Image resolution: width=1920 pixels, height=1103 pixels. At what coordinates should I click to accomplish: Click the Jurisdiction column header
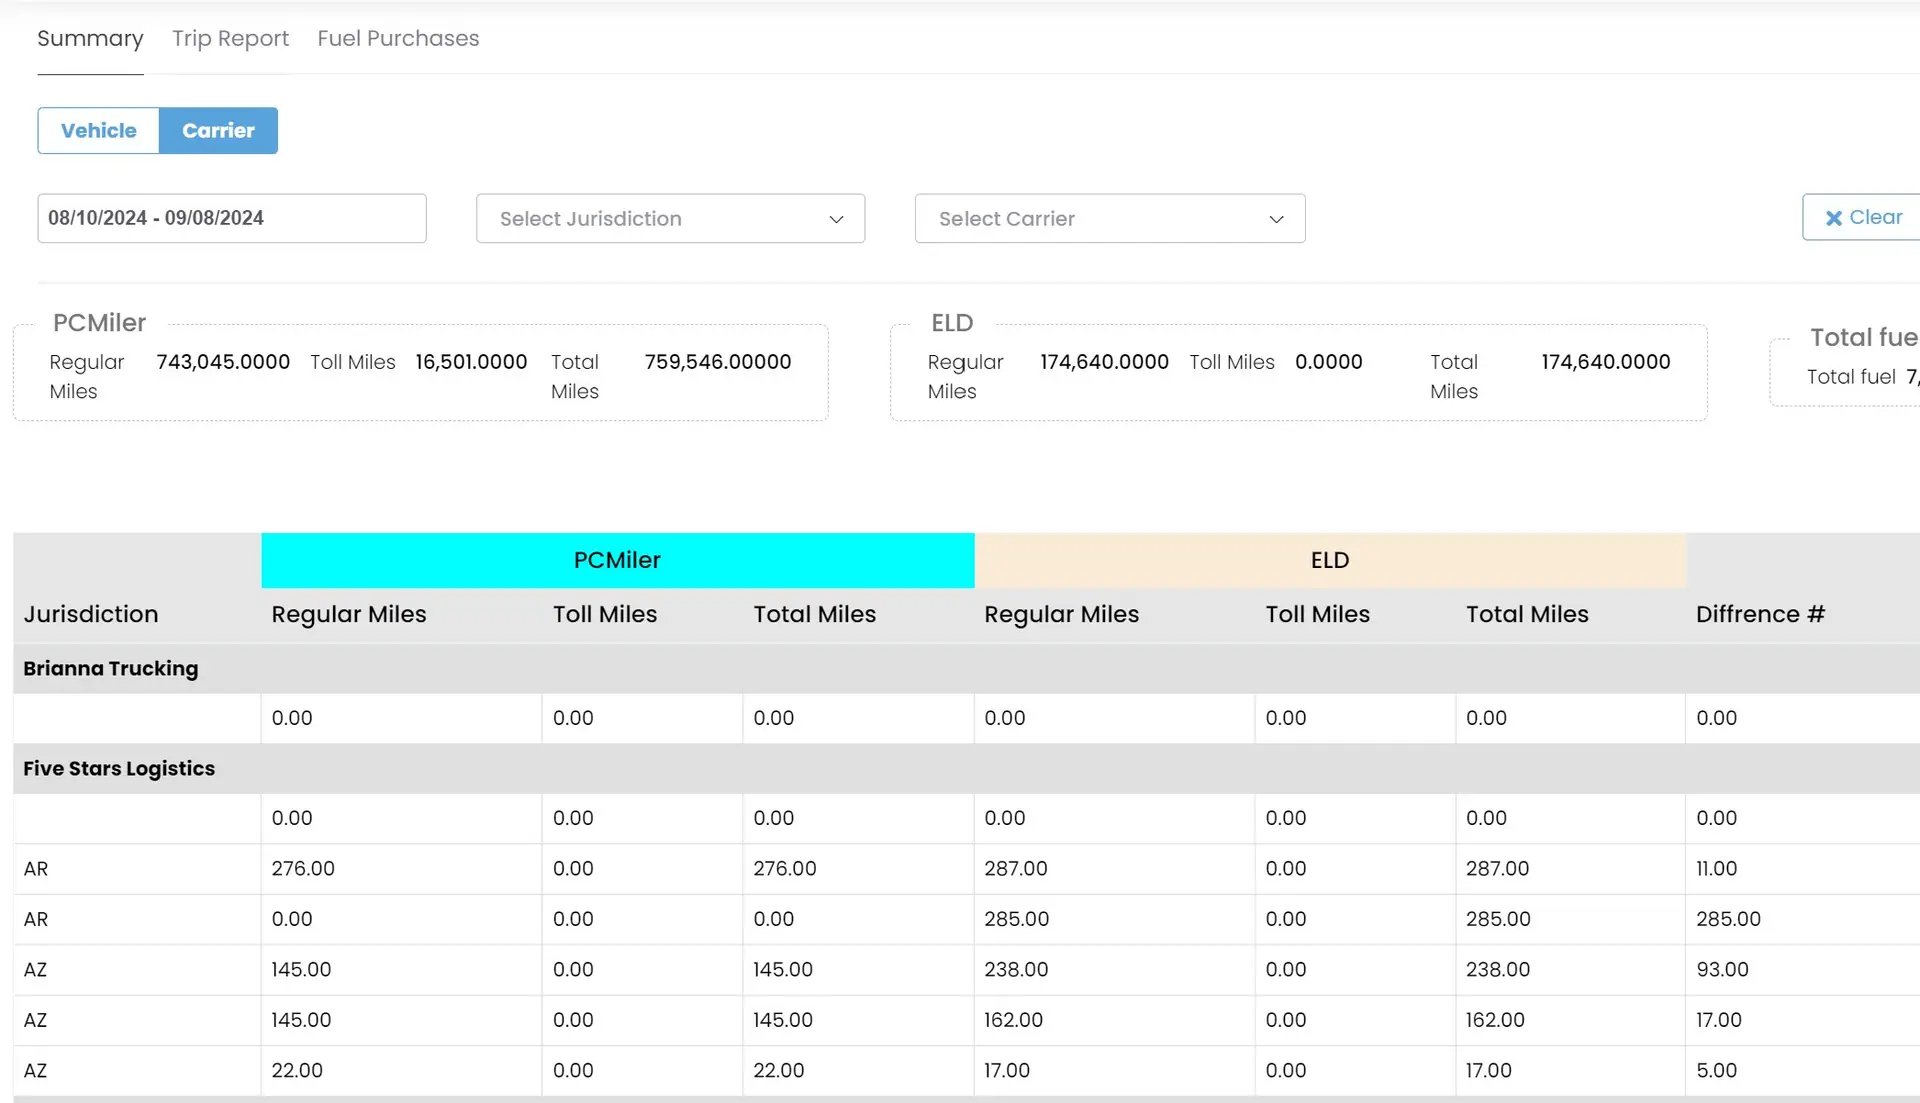[91, 614]
